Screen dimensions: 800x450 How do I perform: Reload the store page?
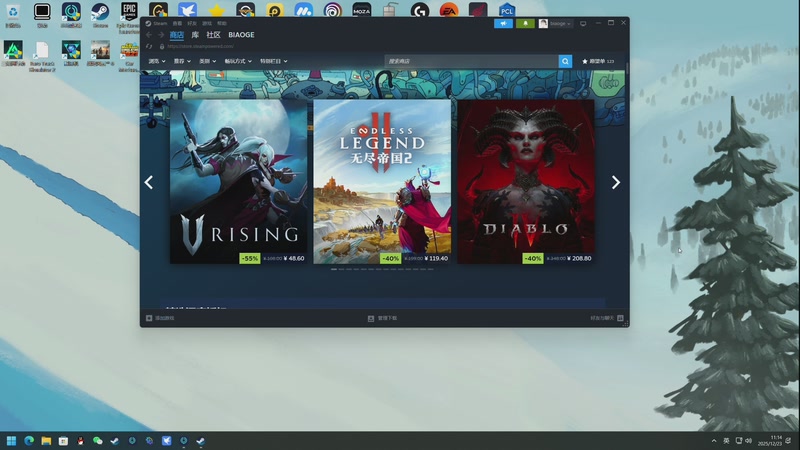[x=149, y=46]
